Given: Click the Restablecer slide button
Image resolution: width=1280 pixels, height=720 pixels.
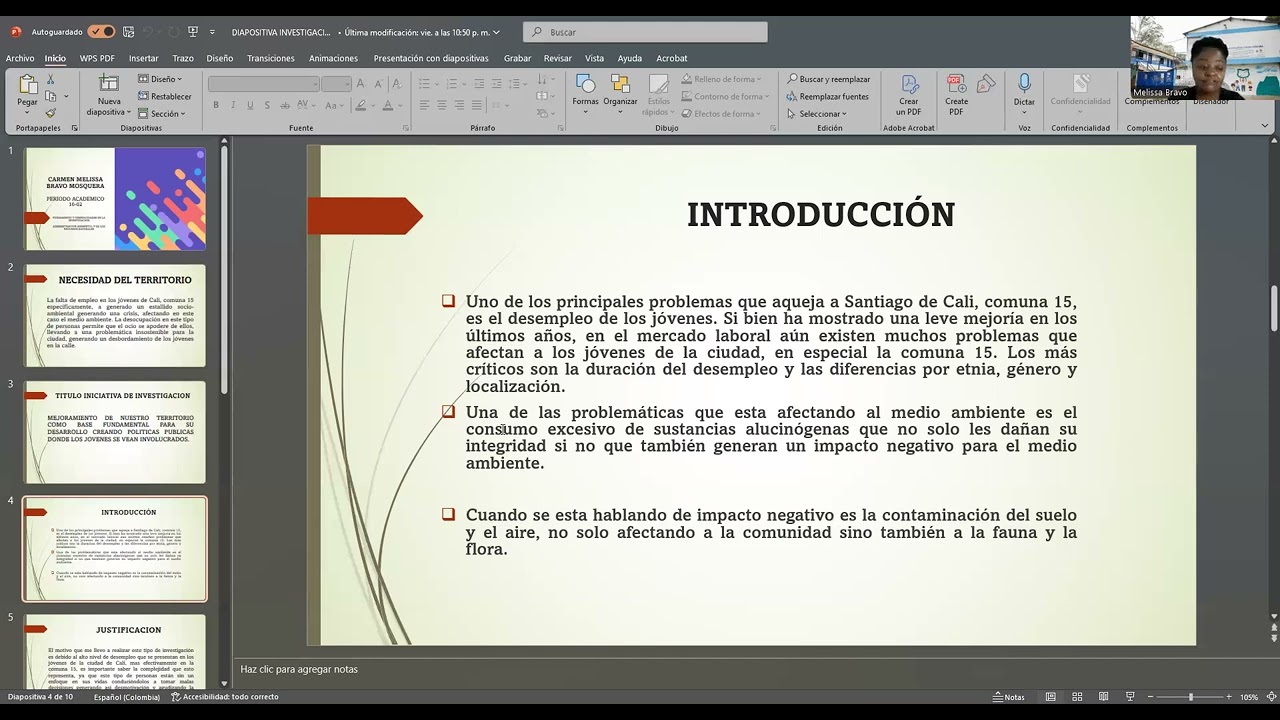Looking at the screenshot, I should click(165, 96).
